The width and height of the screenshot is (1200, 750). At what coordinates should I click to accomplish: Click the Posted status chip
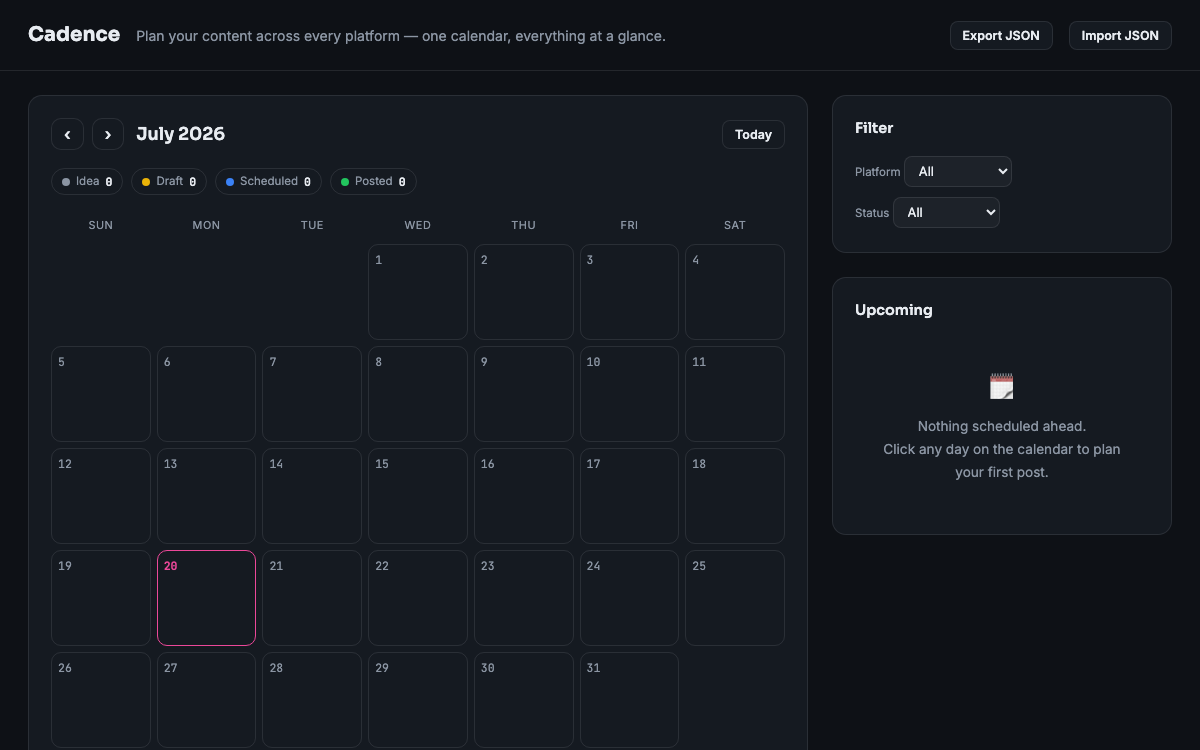373,181
